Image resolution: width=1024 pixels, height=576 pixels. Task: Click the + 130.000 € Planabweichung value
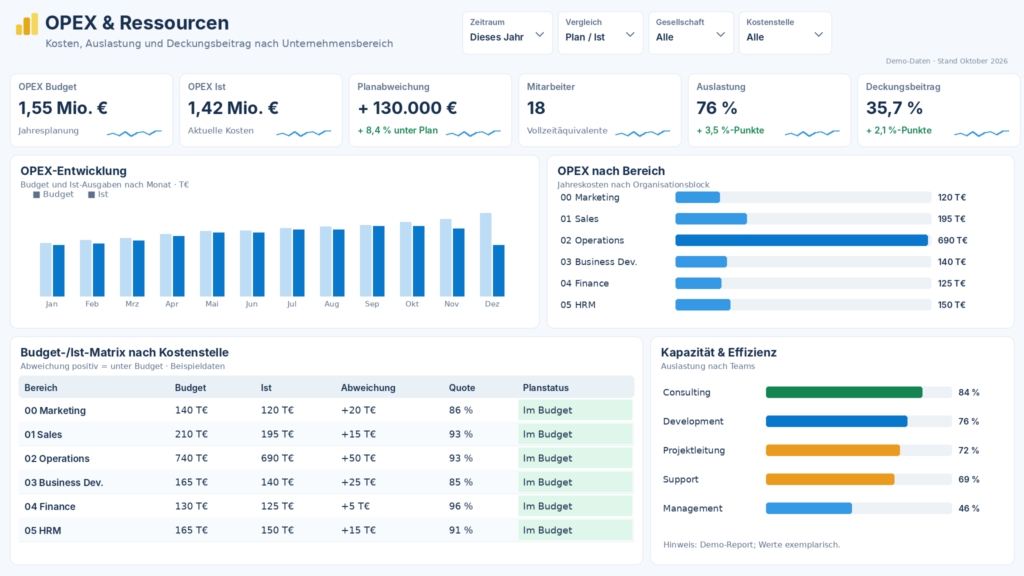tap(408, 108)
